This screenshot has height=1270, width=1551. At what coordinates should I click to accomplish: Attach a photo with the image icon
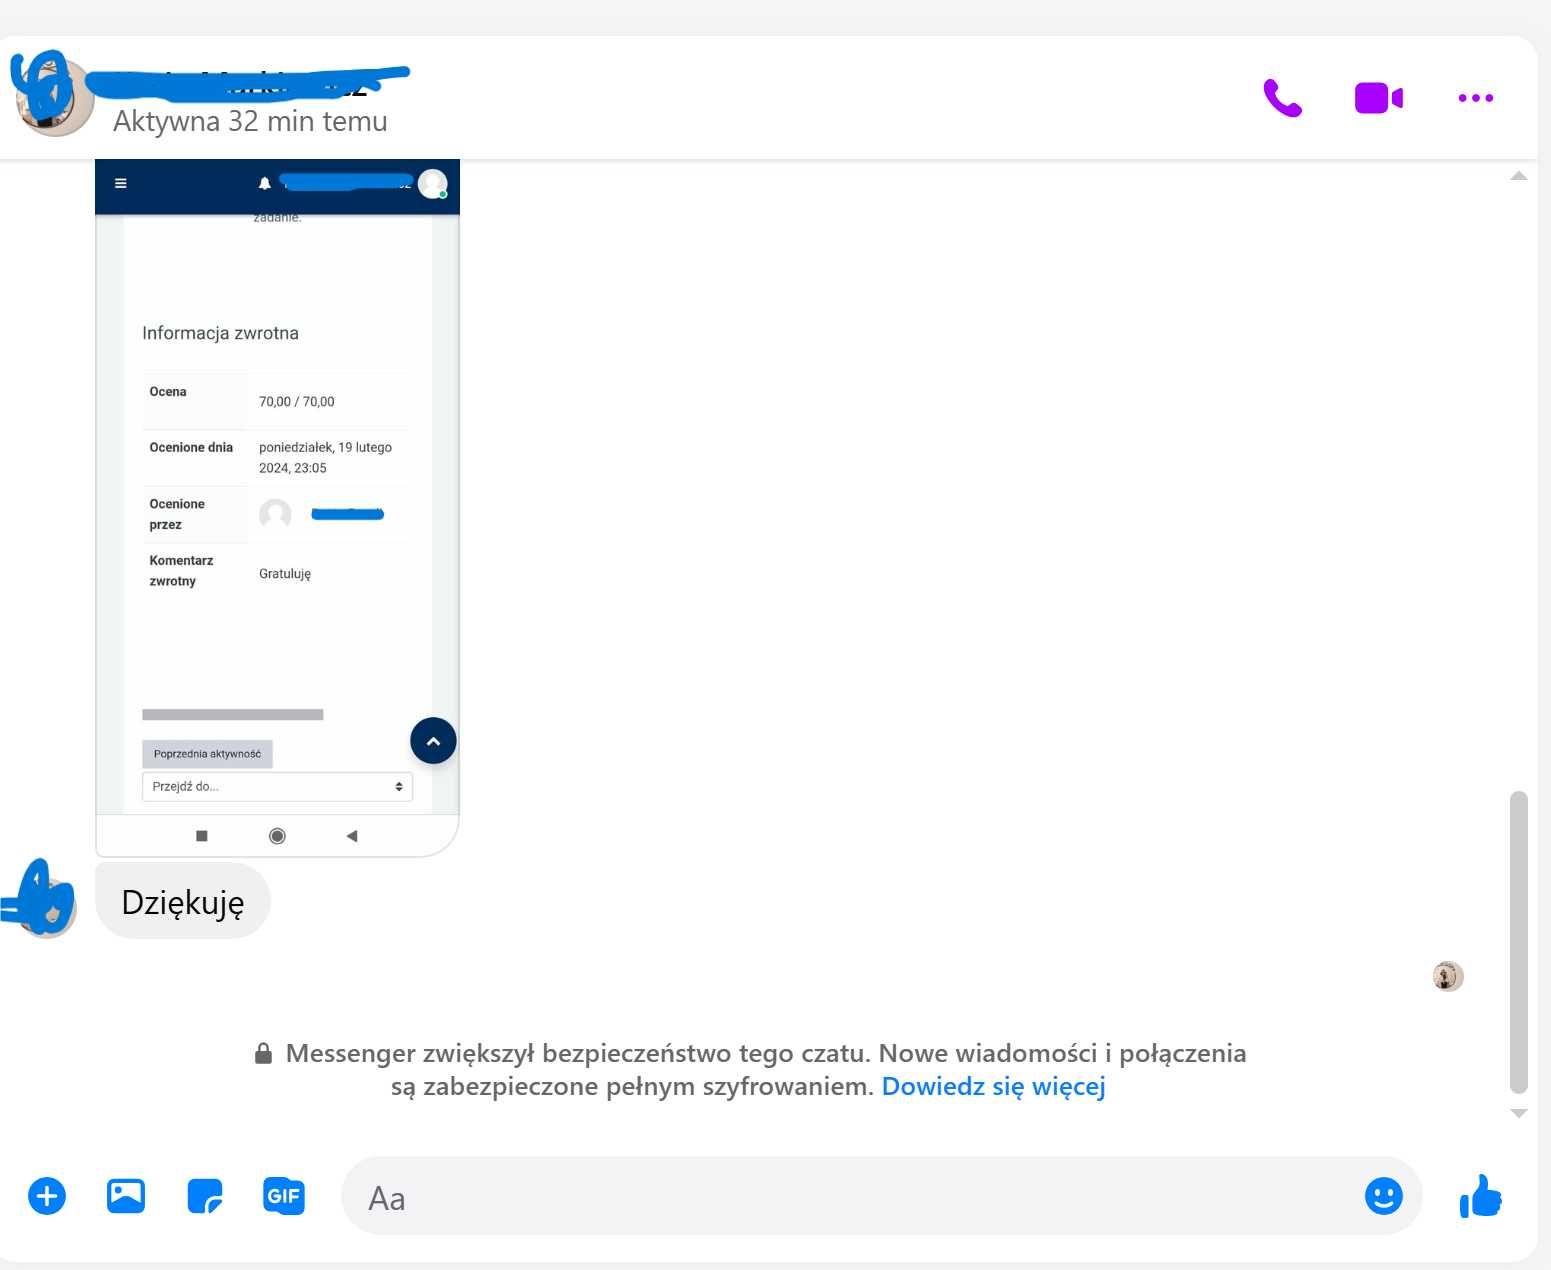pos(126,1196)
